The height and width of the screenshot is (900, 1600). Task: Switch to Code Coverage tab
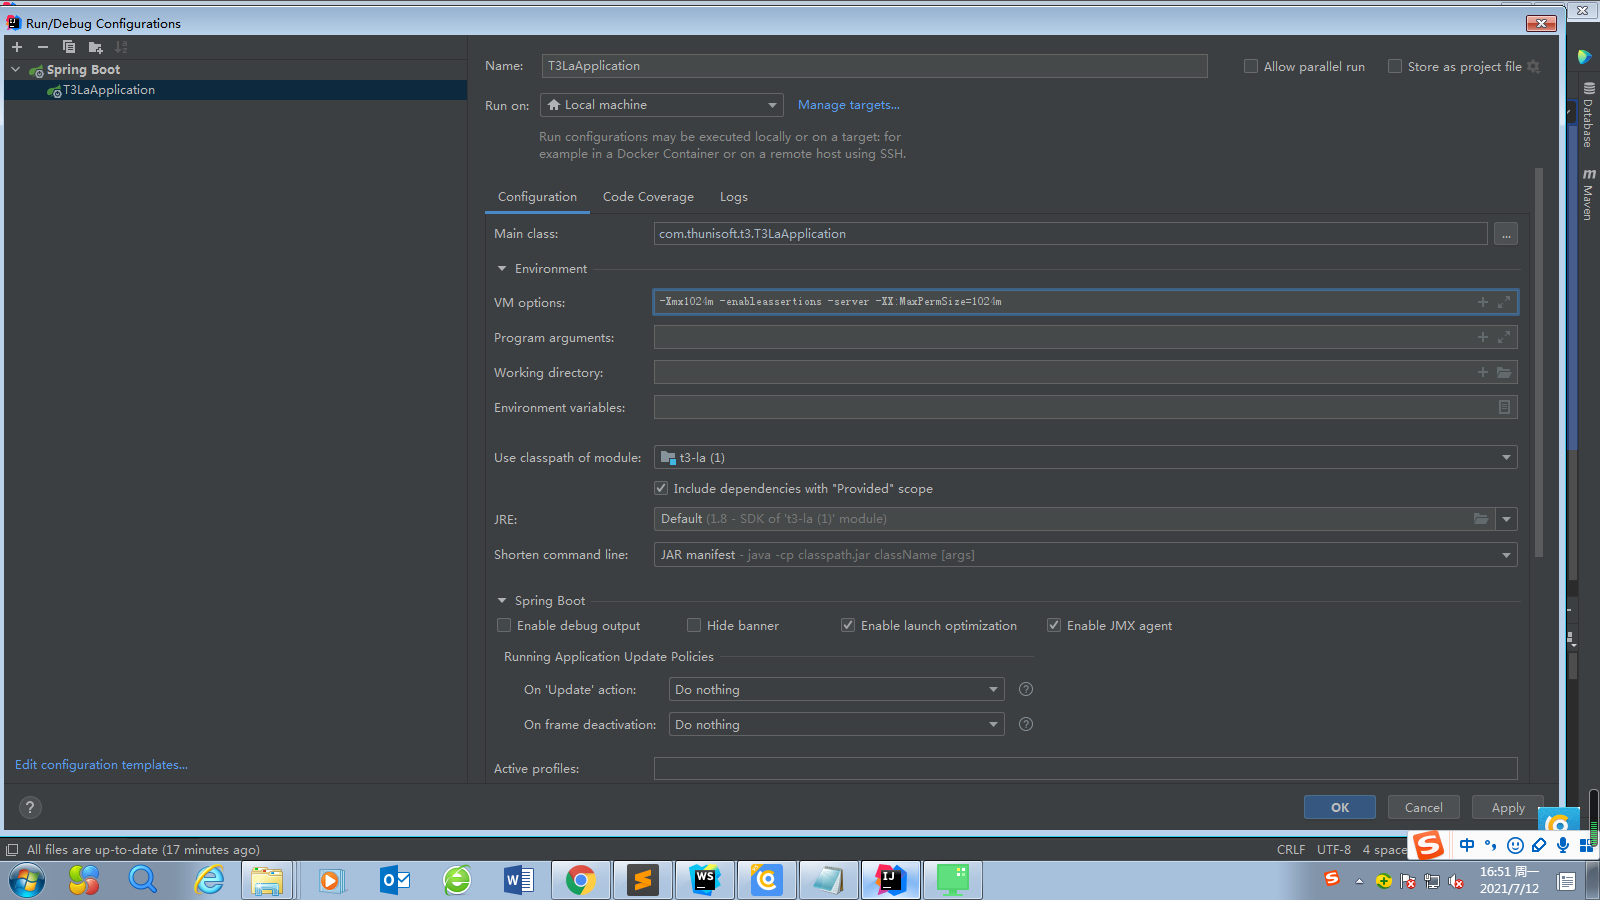[x=648, y=197]
